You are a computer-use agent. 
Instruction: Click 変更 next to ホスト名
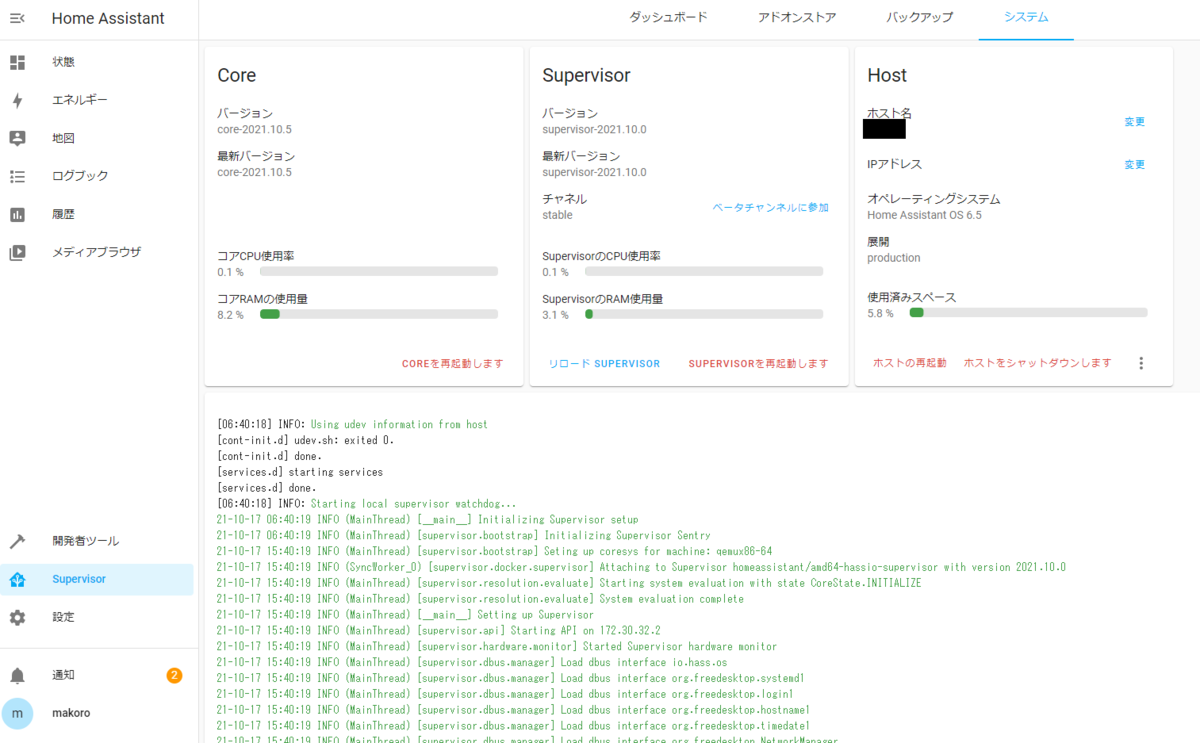[1134, 121]
